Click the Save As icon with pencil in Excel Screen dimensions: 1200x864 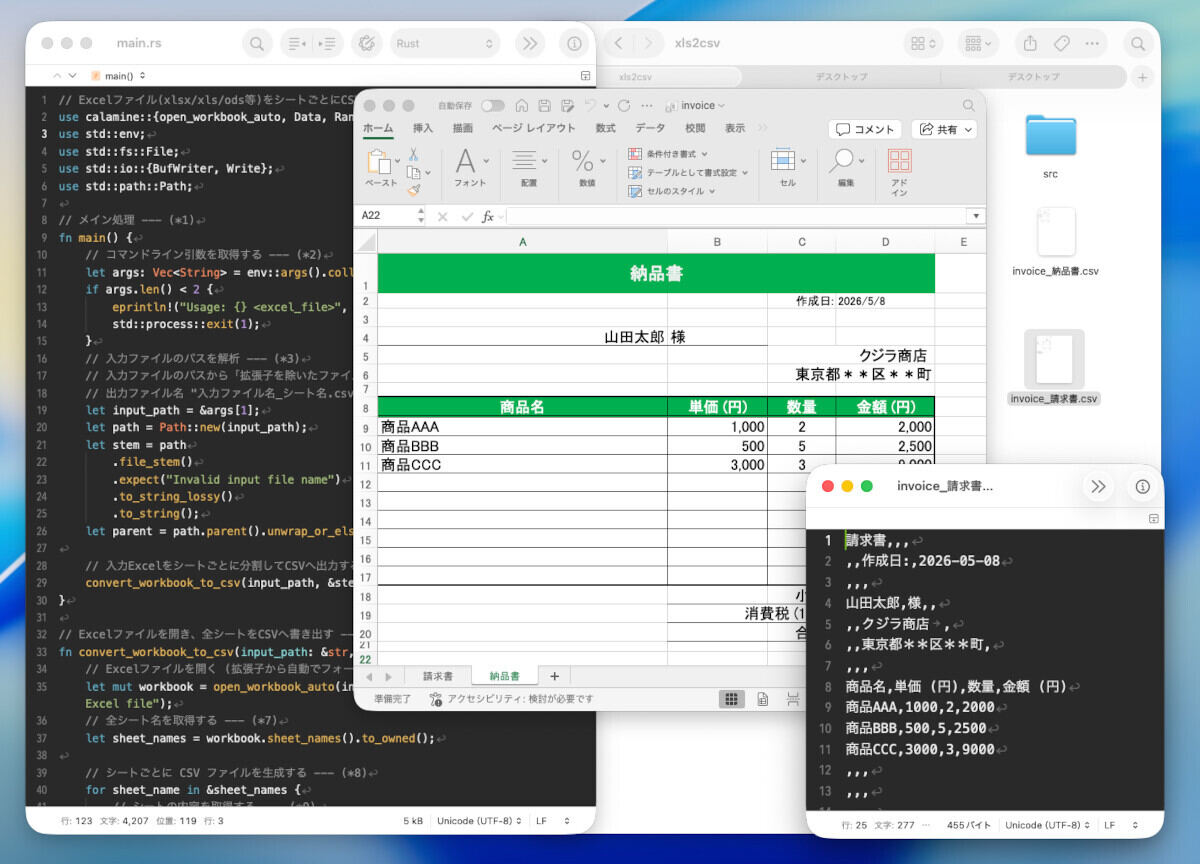(x=567, y=106)
